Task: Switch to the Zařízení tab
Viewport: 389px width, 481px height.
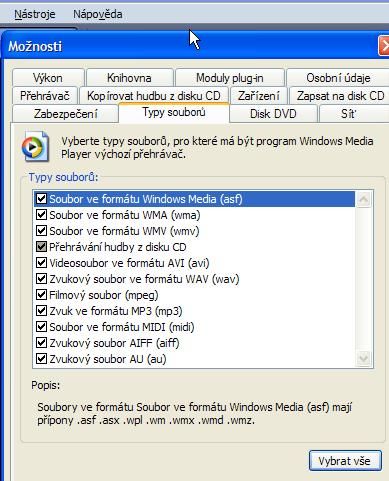Action: pos(259,96)
